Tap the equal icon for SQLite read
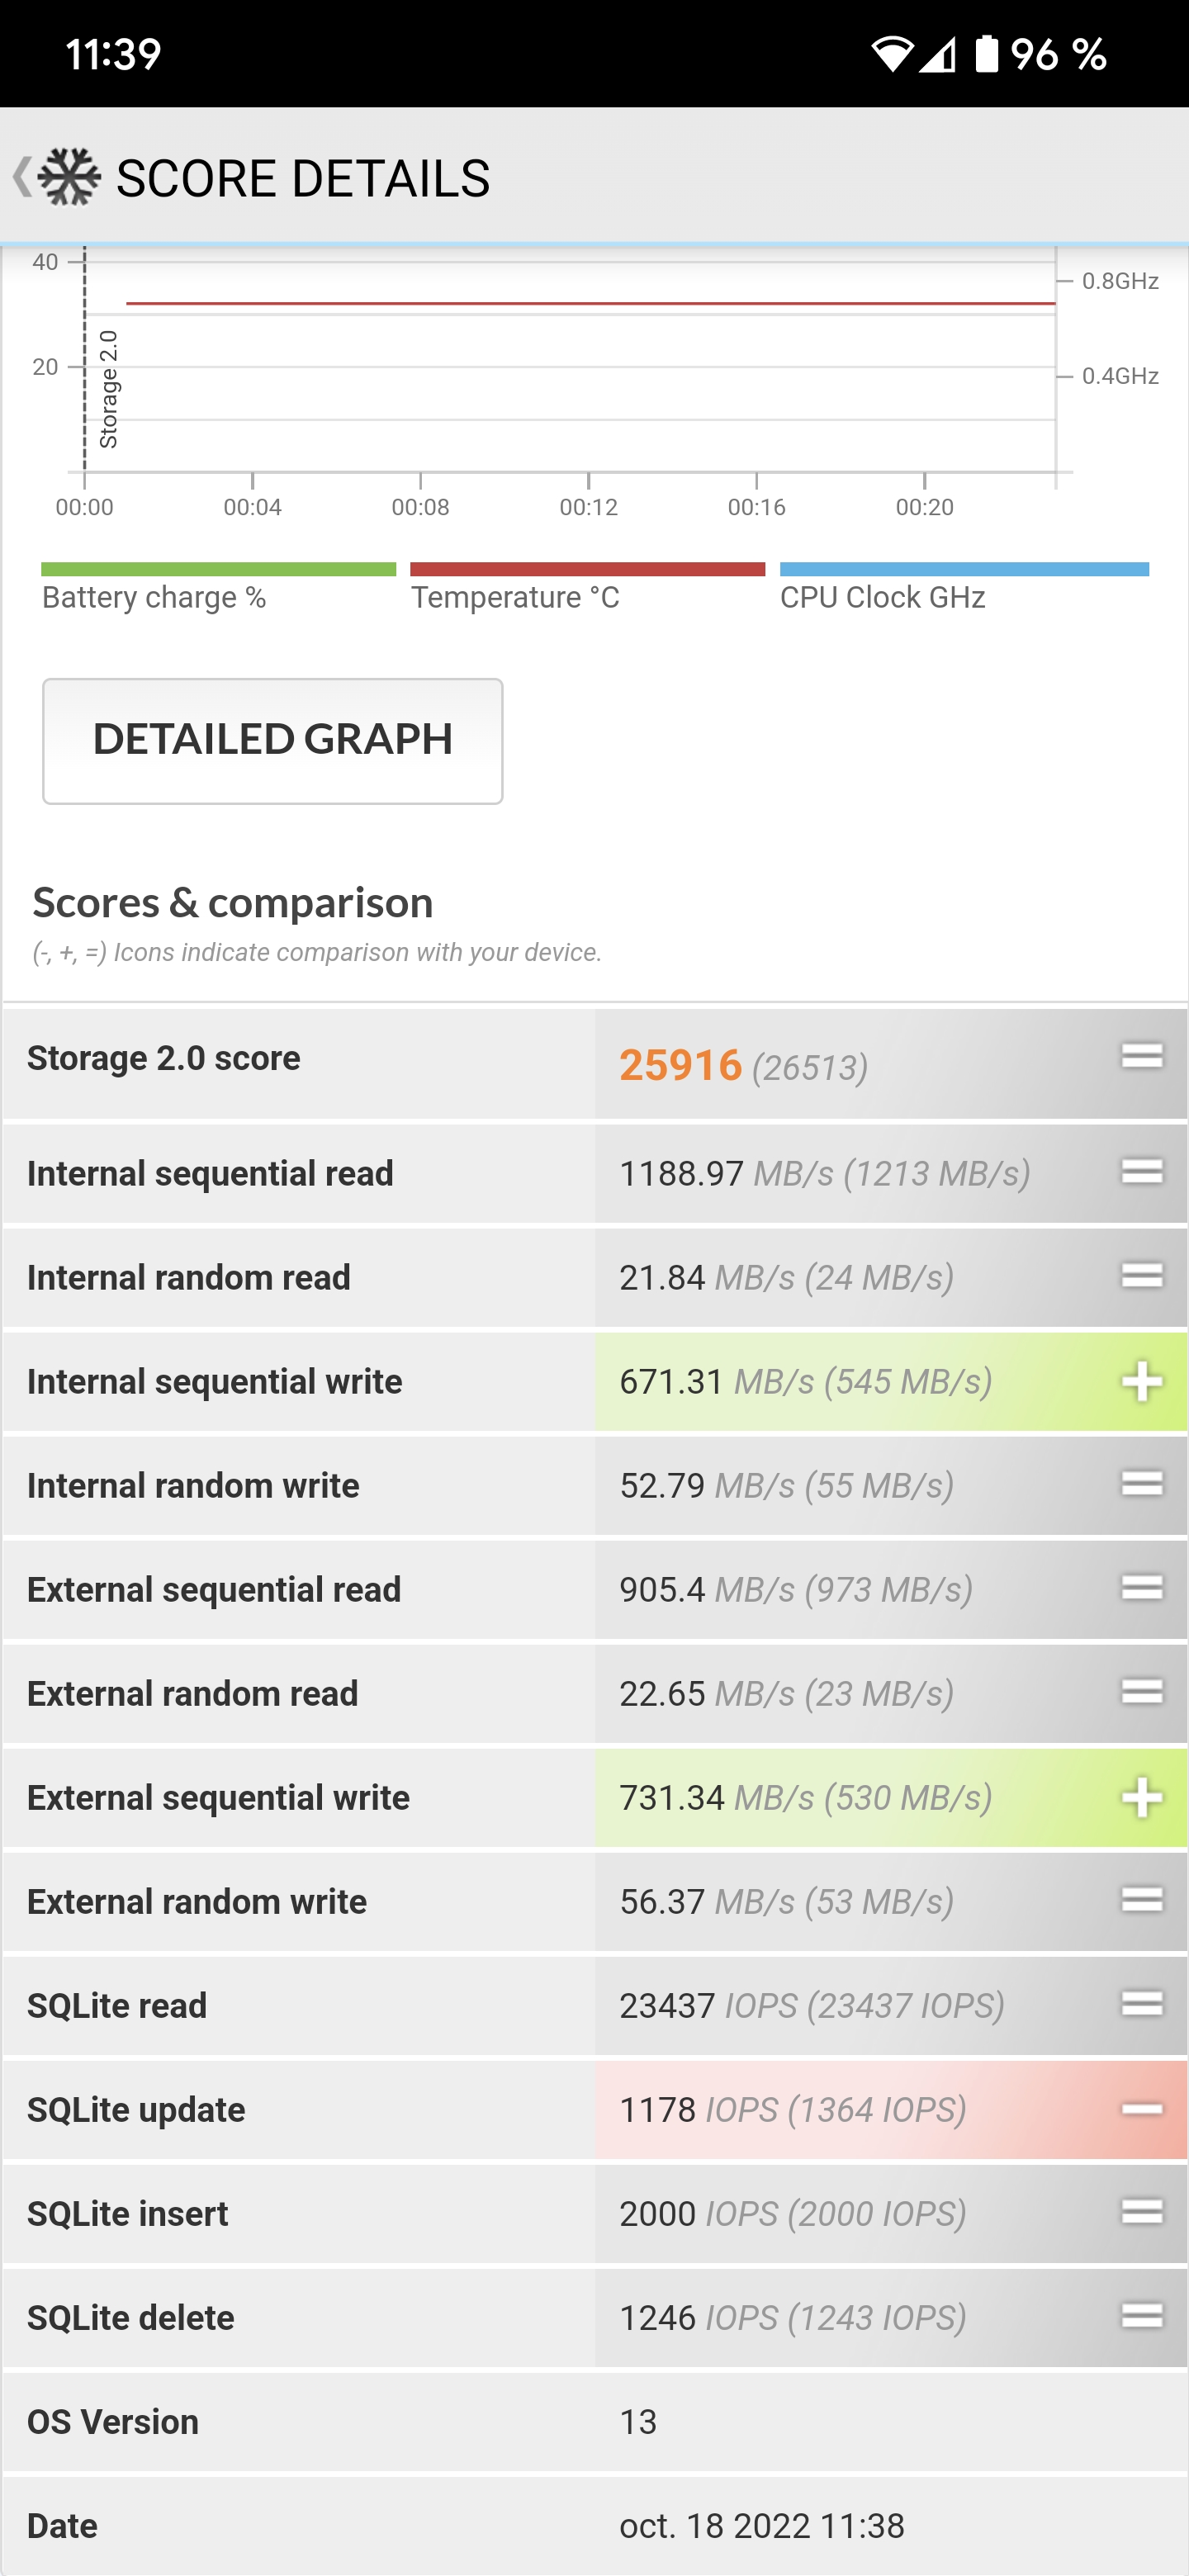This screenshot has width=1189, height=2576. pyautogui.click(x=1141, y=2004)
